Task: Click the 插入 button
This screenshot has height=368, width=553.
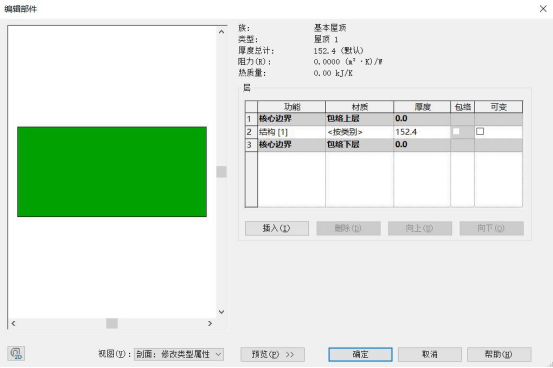Action: [277, 228]
